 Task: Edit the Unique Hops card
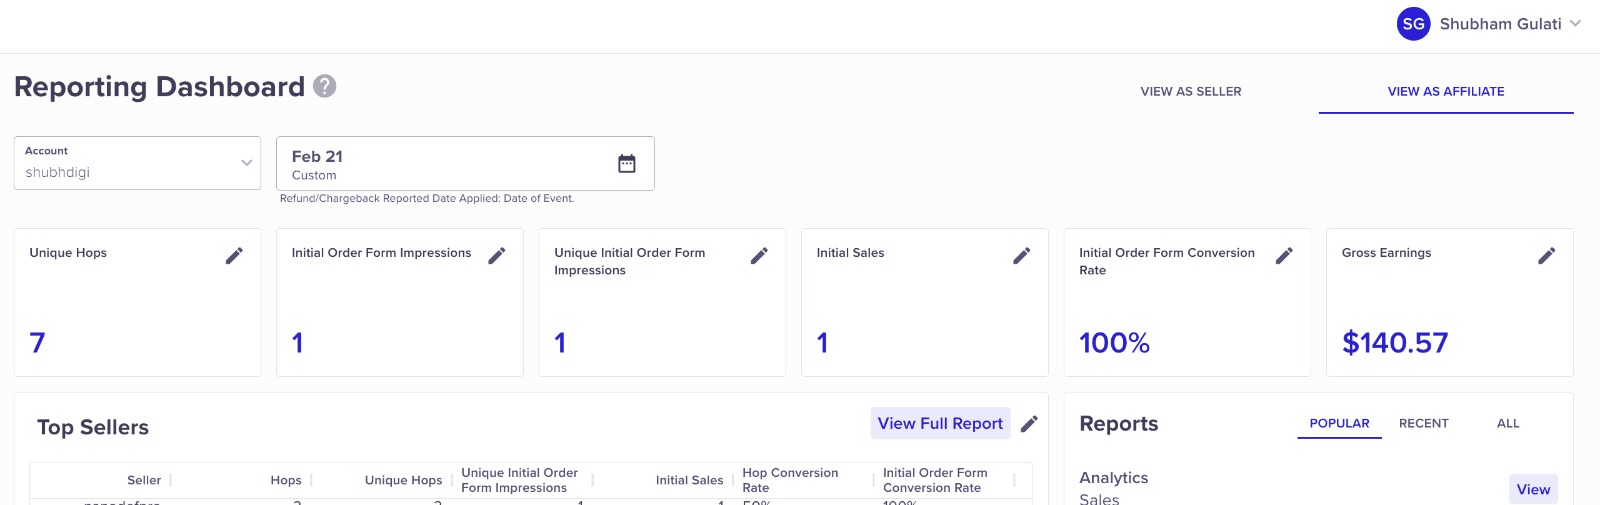click(x=234, y=256)
